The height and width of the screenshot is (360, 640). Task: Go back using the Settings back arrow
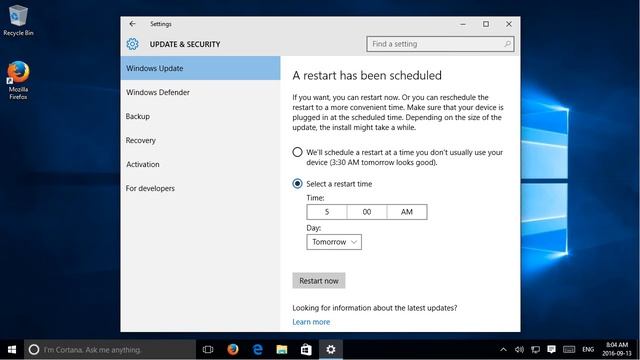132,24
